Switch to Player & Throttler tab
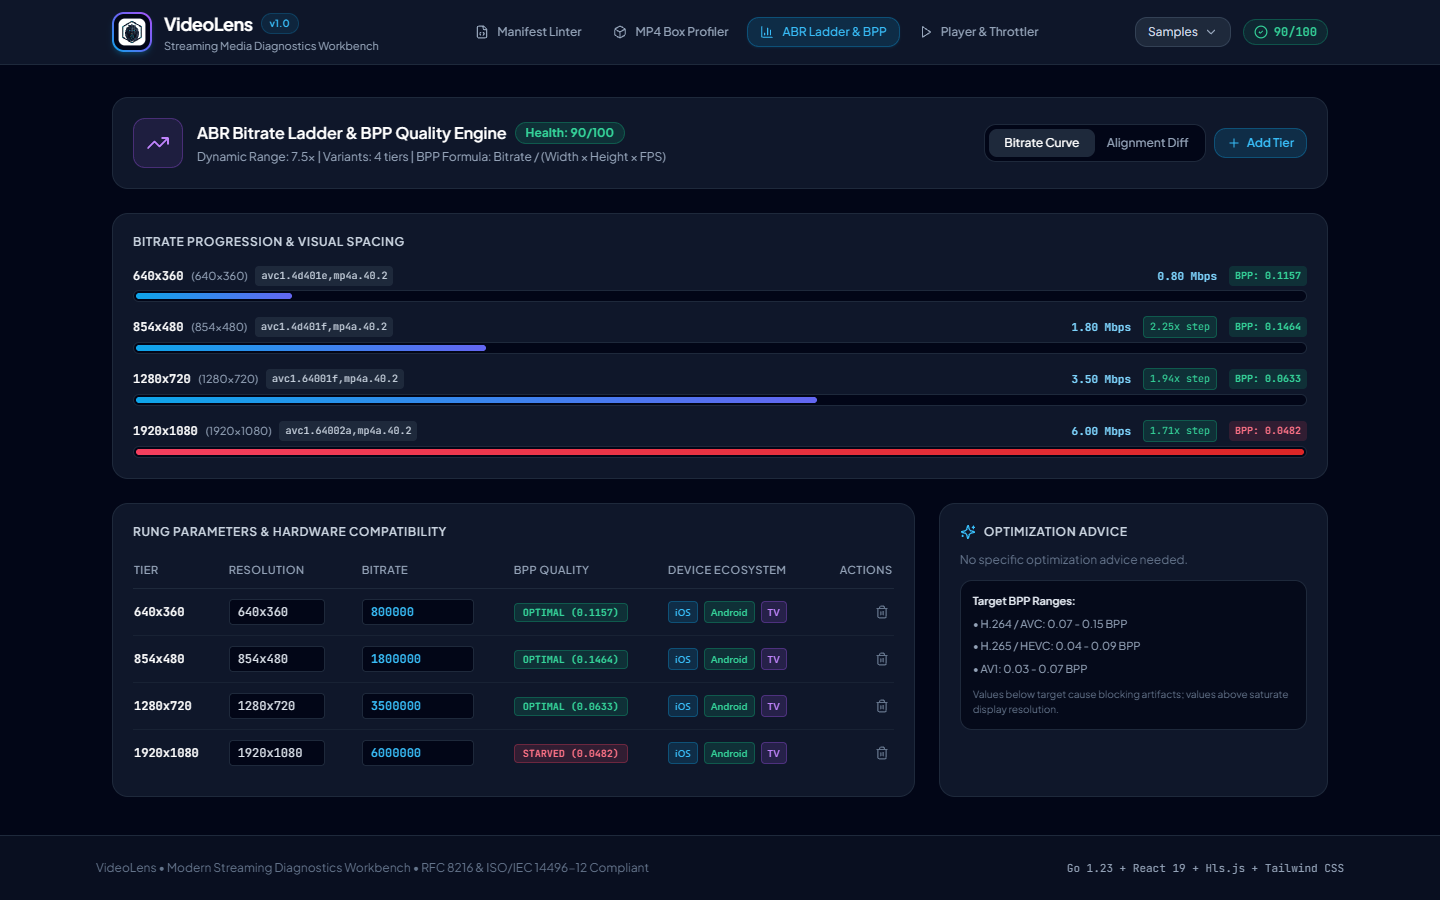1440x900 pixels. click(x=979, y=32)
